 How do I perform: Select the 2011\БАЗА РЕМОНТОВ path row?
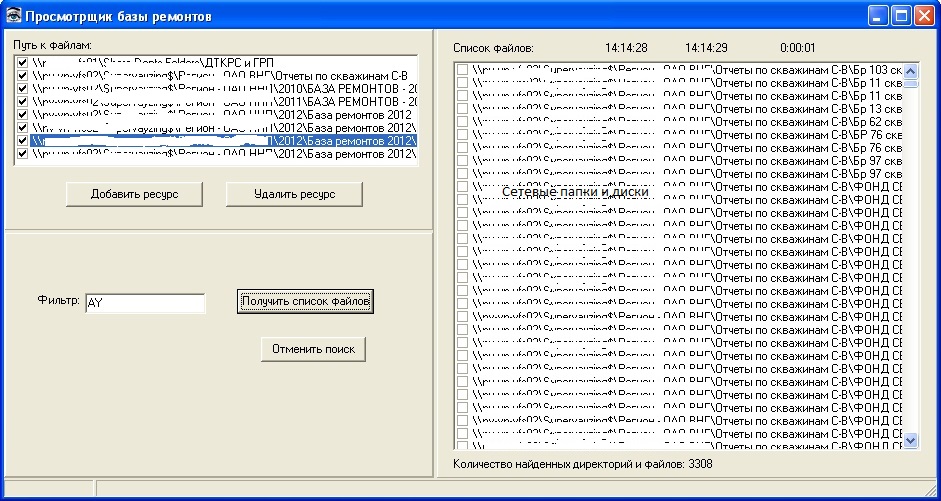point(223,101)
